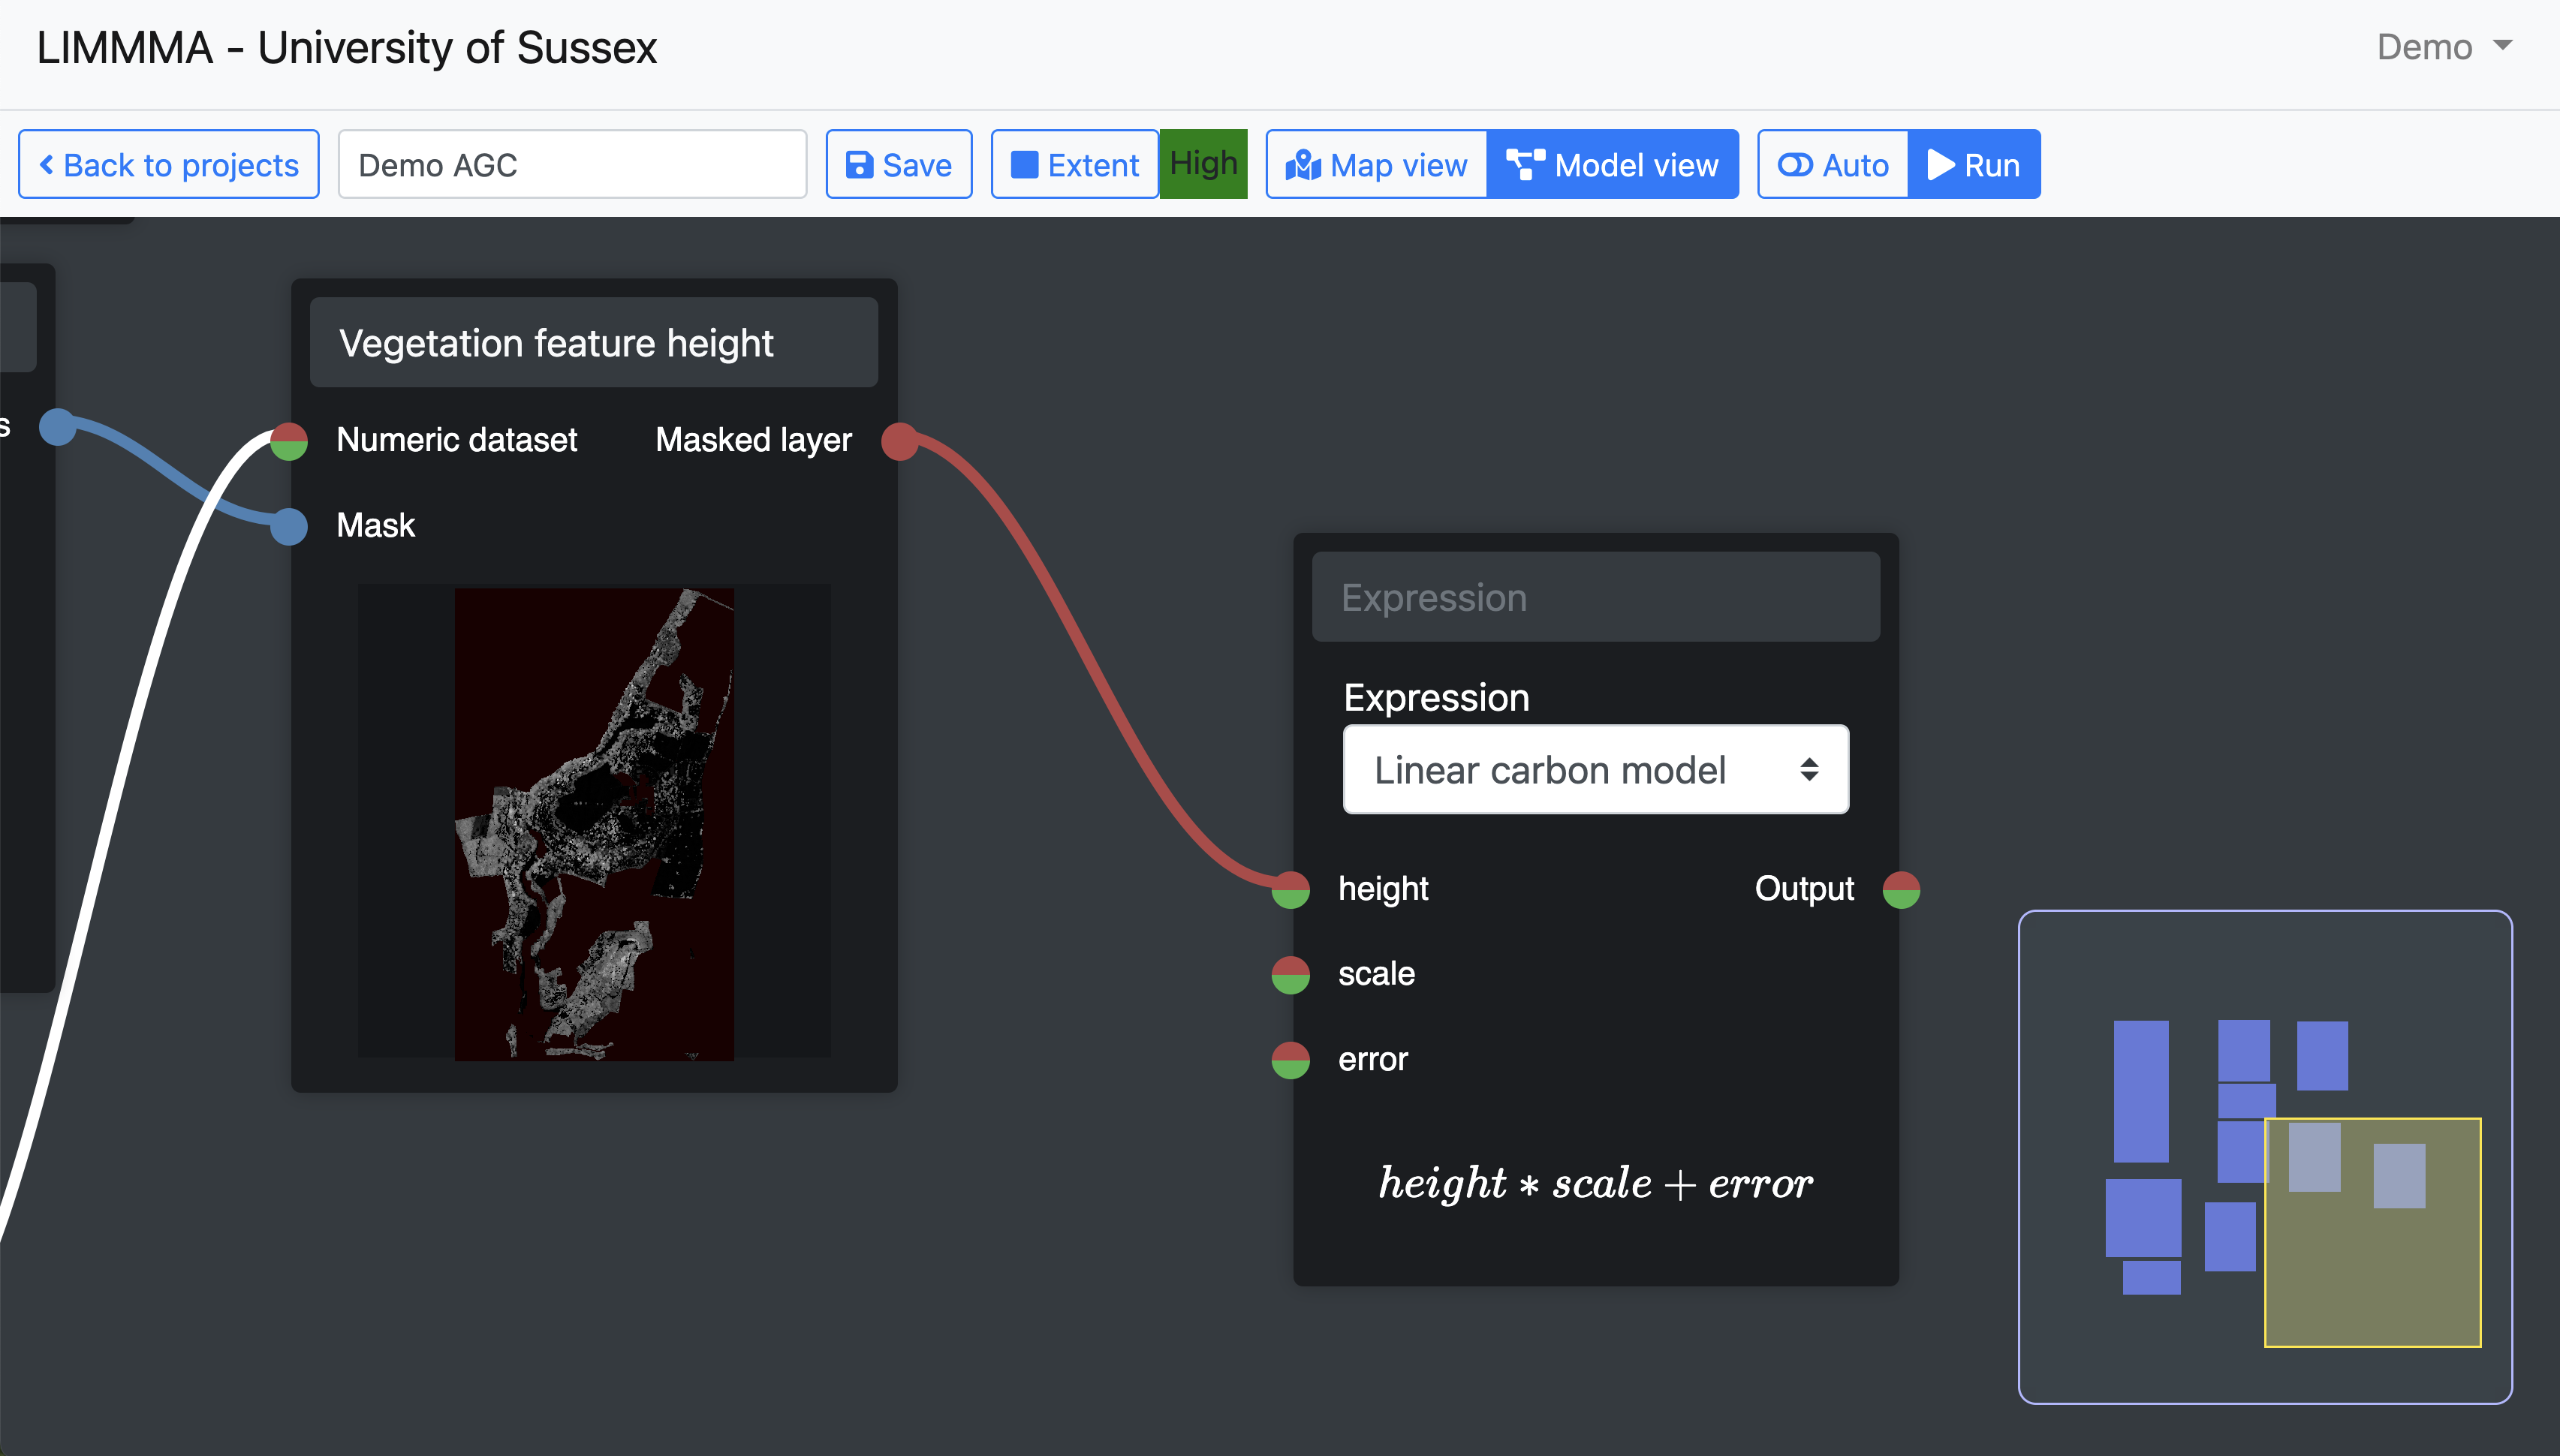
Task: Run the model
Action: click(1974, 165)
